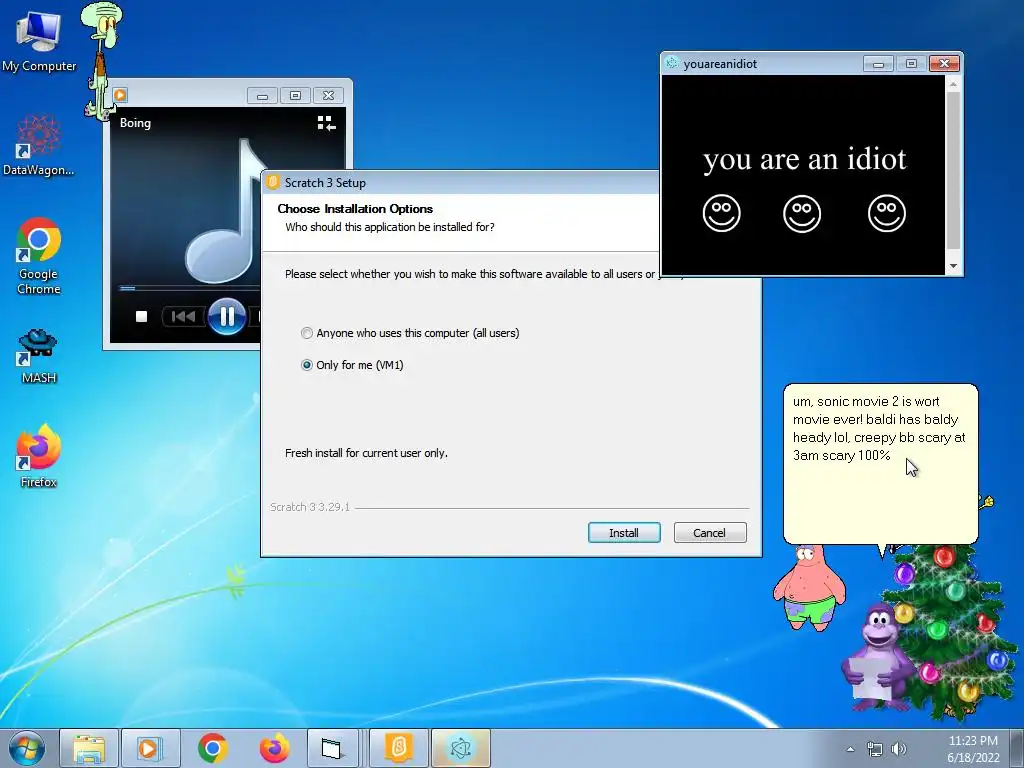This screenshot has height=768, width=1024.
Task: Open the network tray icon
Action: point(874,749)
